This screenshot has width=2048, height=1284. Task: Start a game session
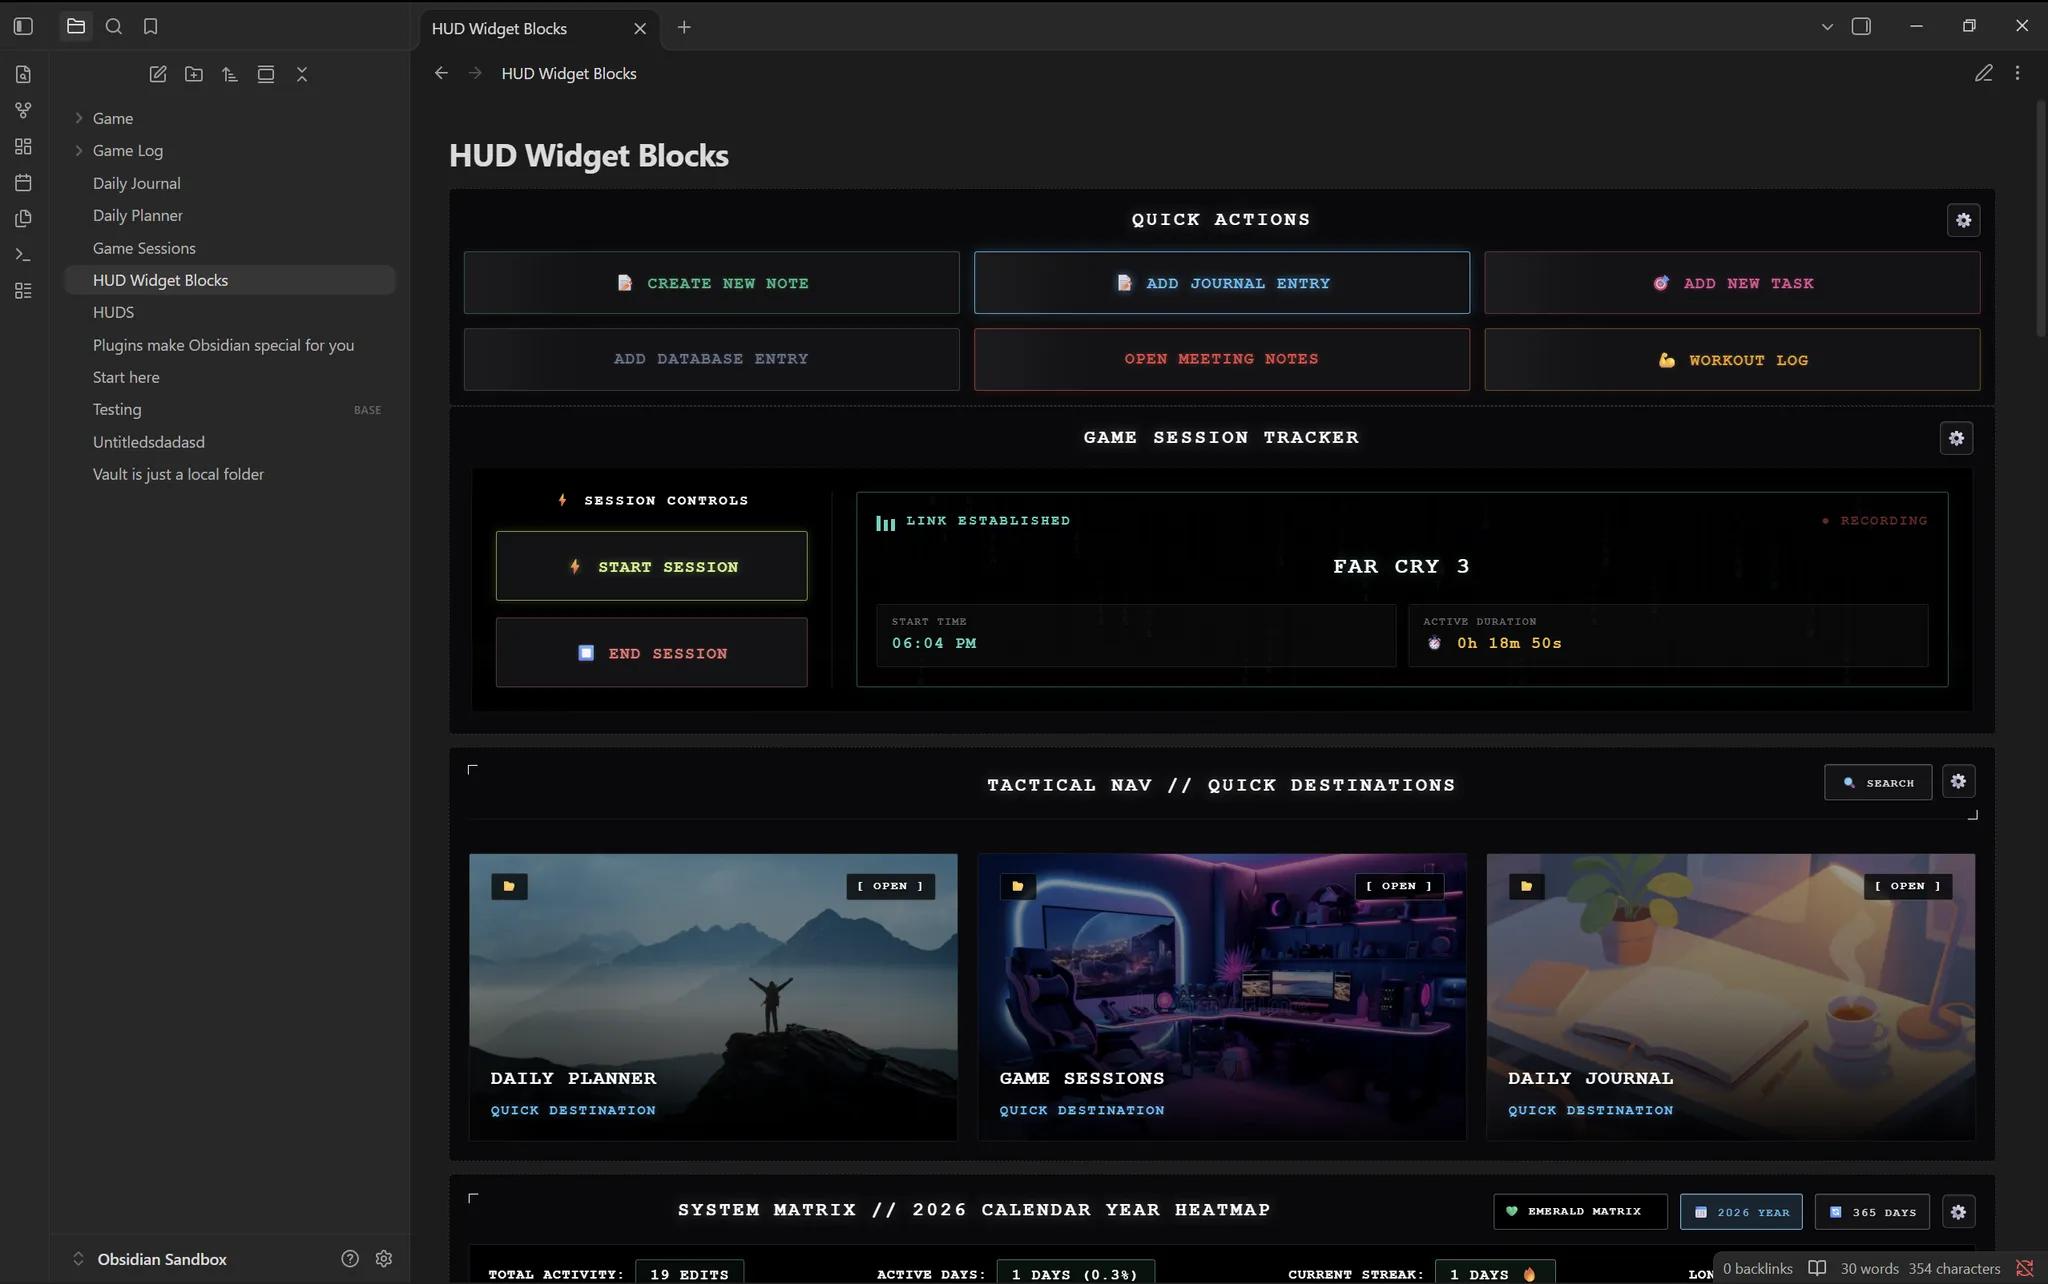click(652, 566)
